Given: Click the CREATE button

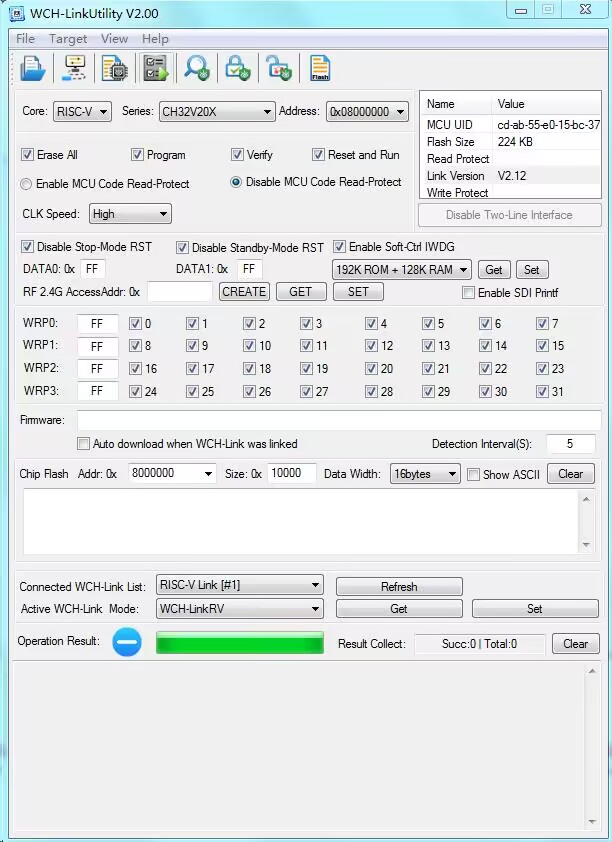Looking at the screenshot, I should tap(244, 292).
